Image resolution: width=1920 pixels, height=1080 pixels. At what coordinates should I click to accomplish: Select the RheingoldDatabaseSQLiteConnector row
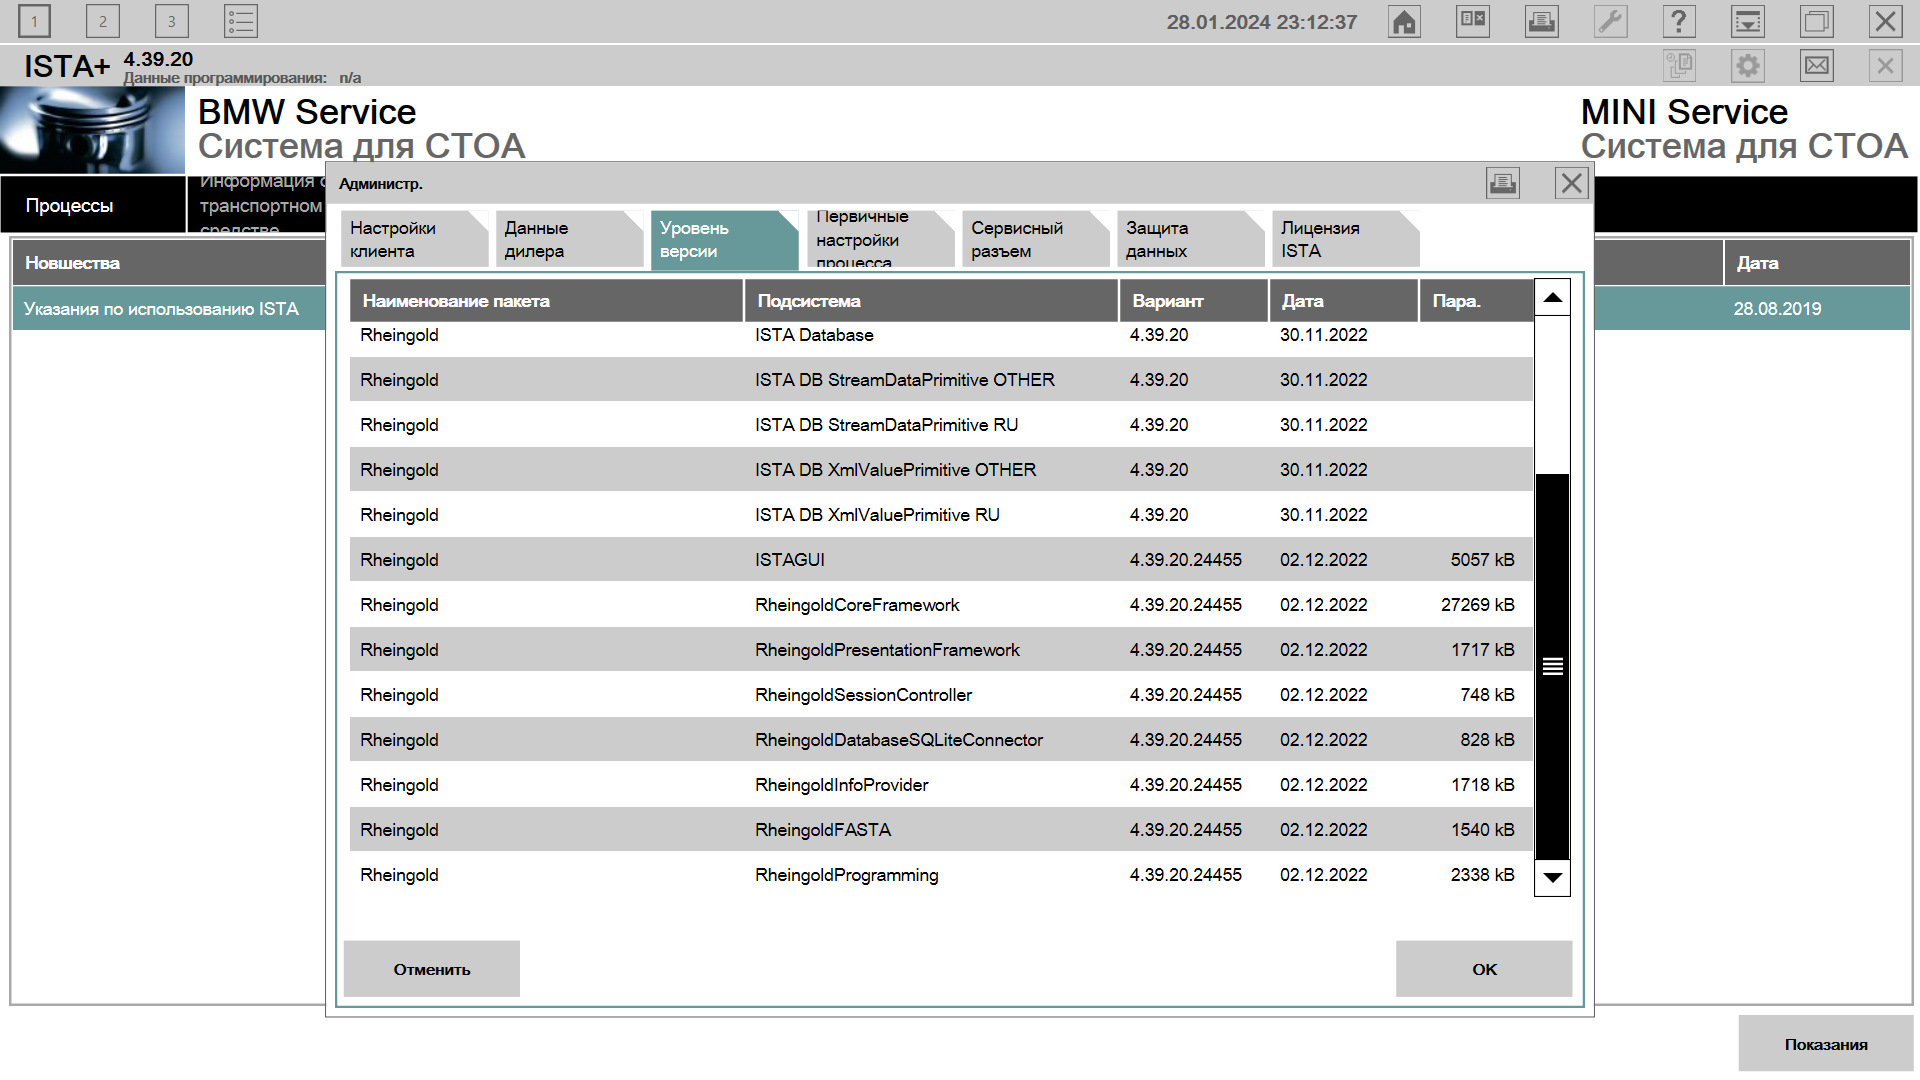tap(941, 740)
